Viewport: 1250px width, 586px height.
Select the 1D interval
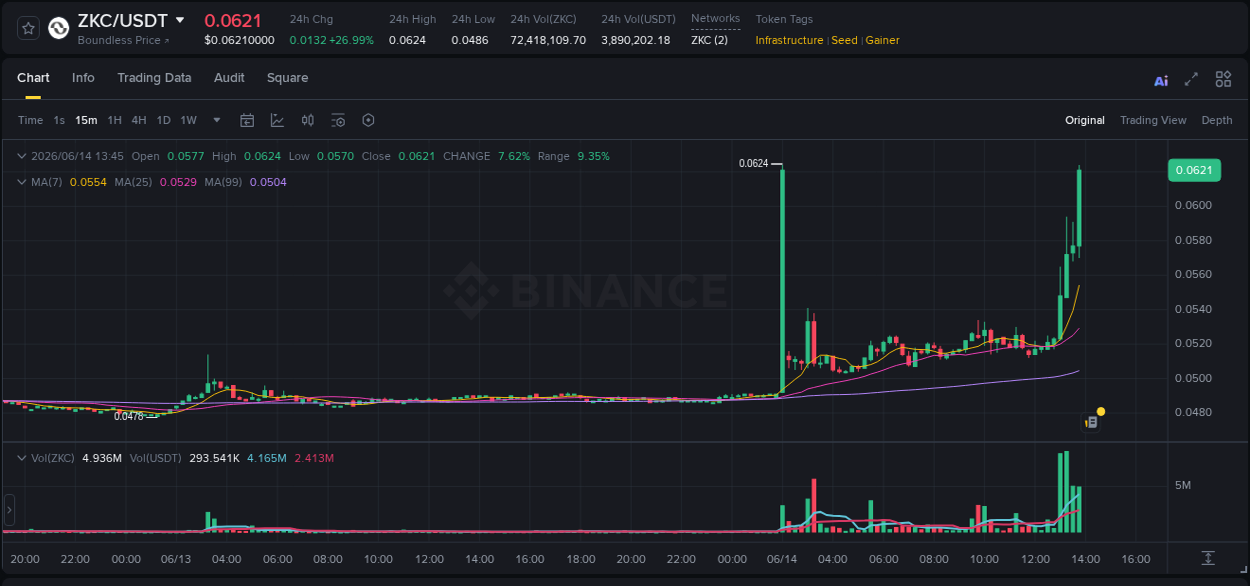tap(163, 120)
